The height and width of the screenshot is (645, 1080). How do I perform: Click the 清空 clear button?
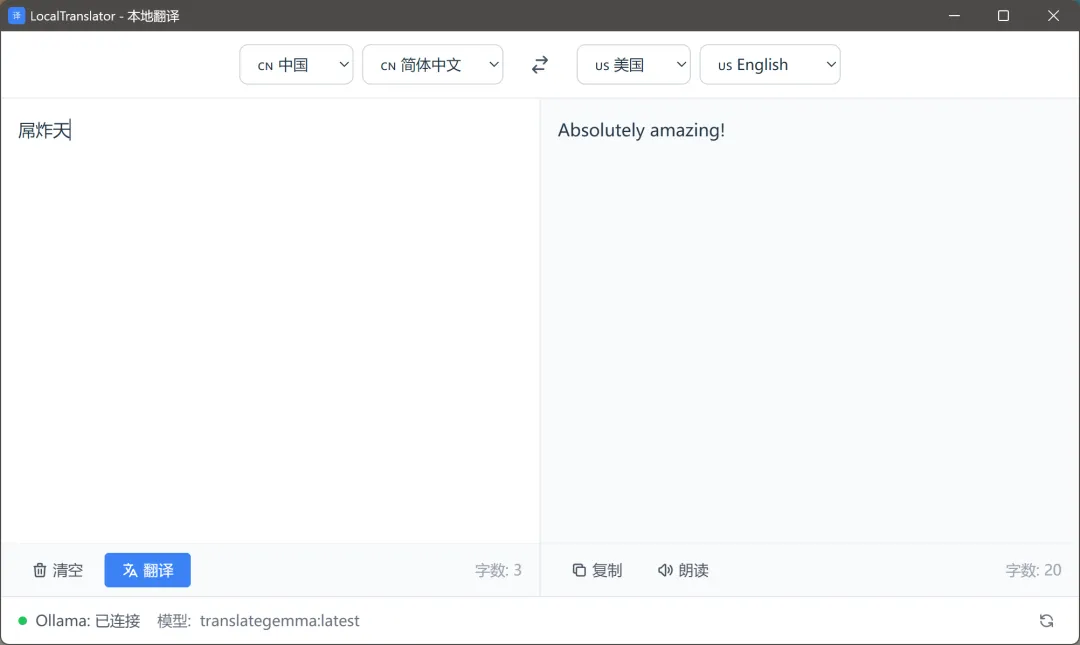[x=58, y=571]
